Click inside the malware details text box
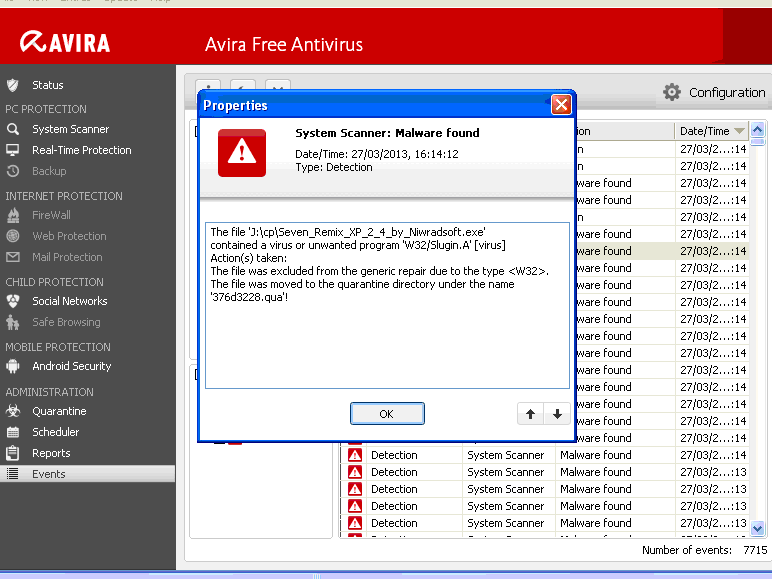 click(387, 305)
